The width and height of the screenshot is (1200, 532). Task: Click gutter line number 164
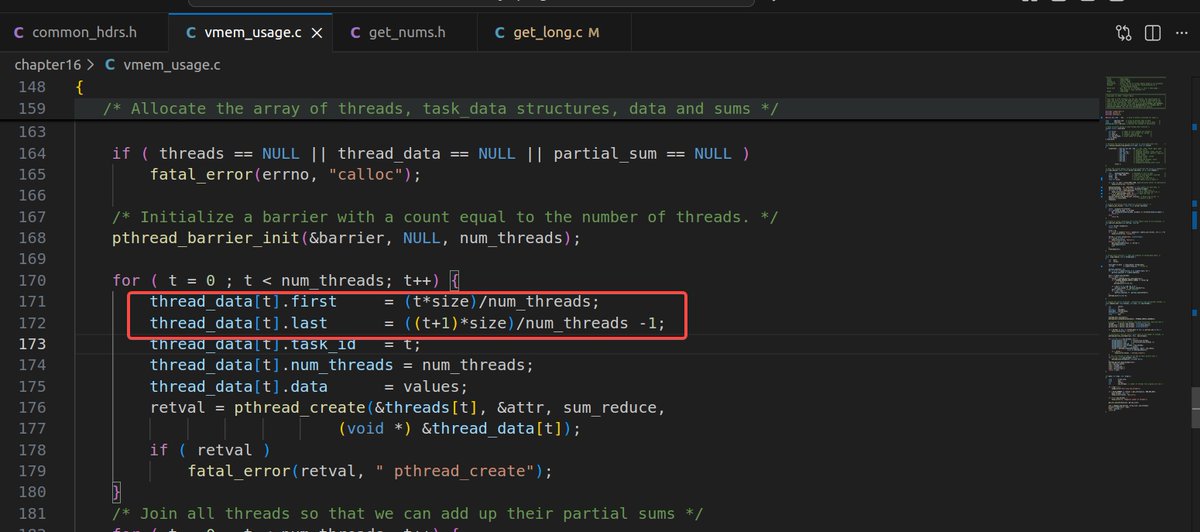[x=32, y=153]
